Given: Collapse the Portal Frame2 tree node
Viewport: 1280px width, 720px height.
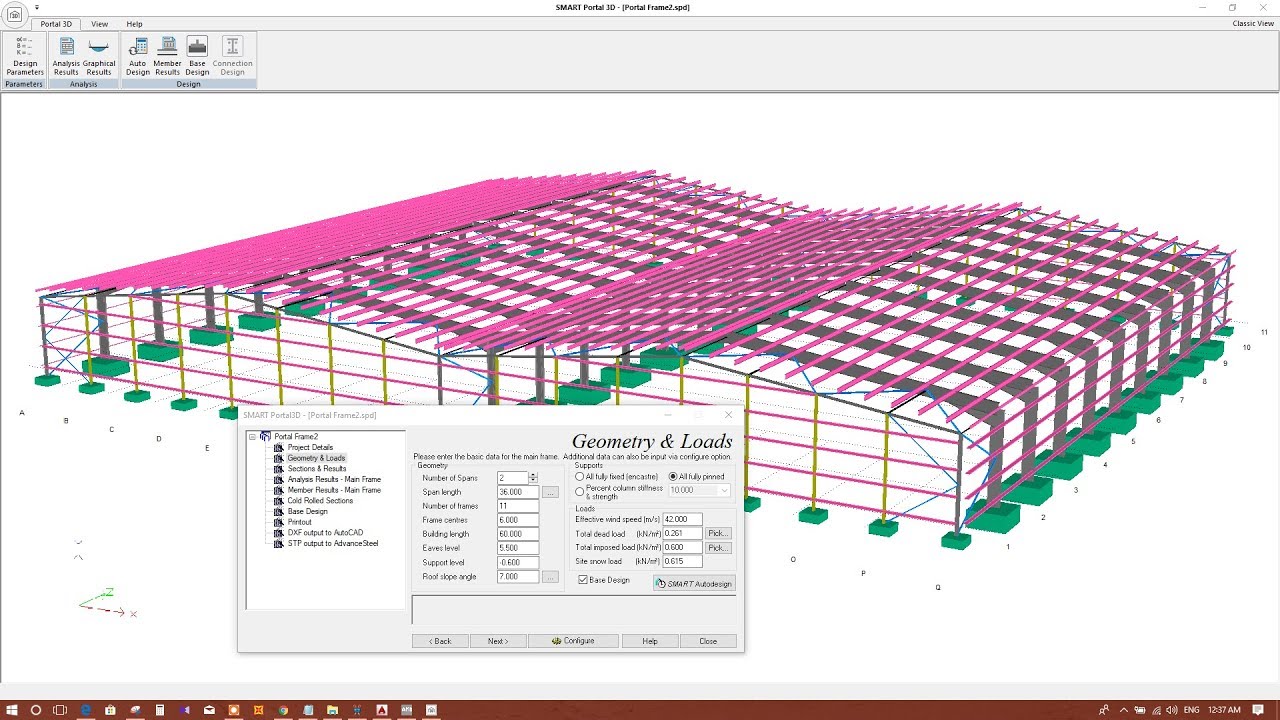Looking at the screenshot, I should coord(254,436).
